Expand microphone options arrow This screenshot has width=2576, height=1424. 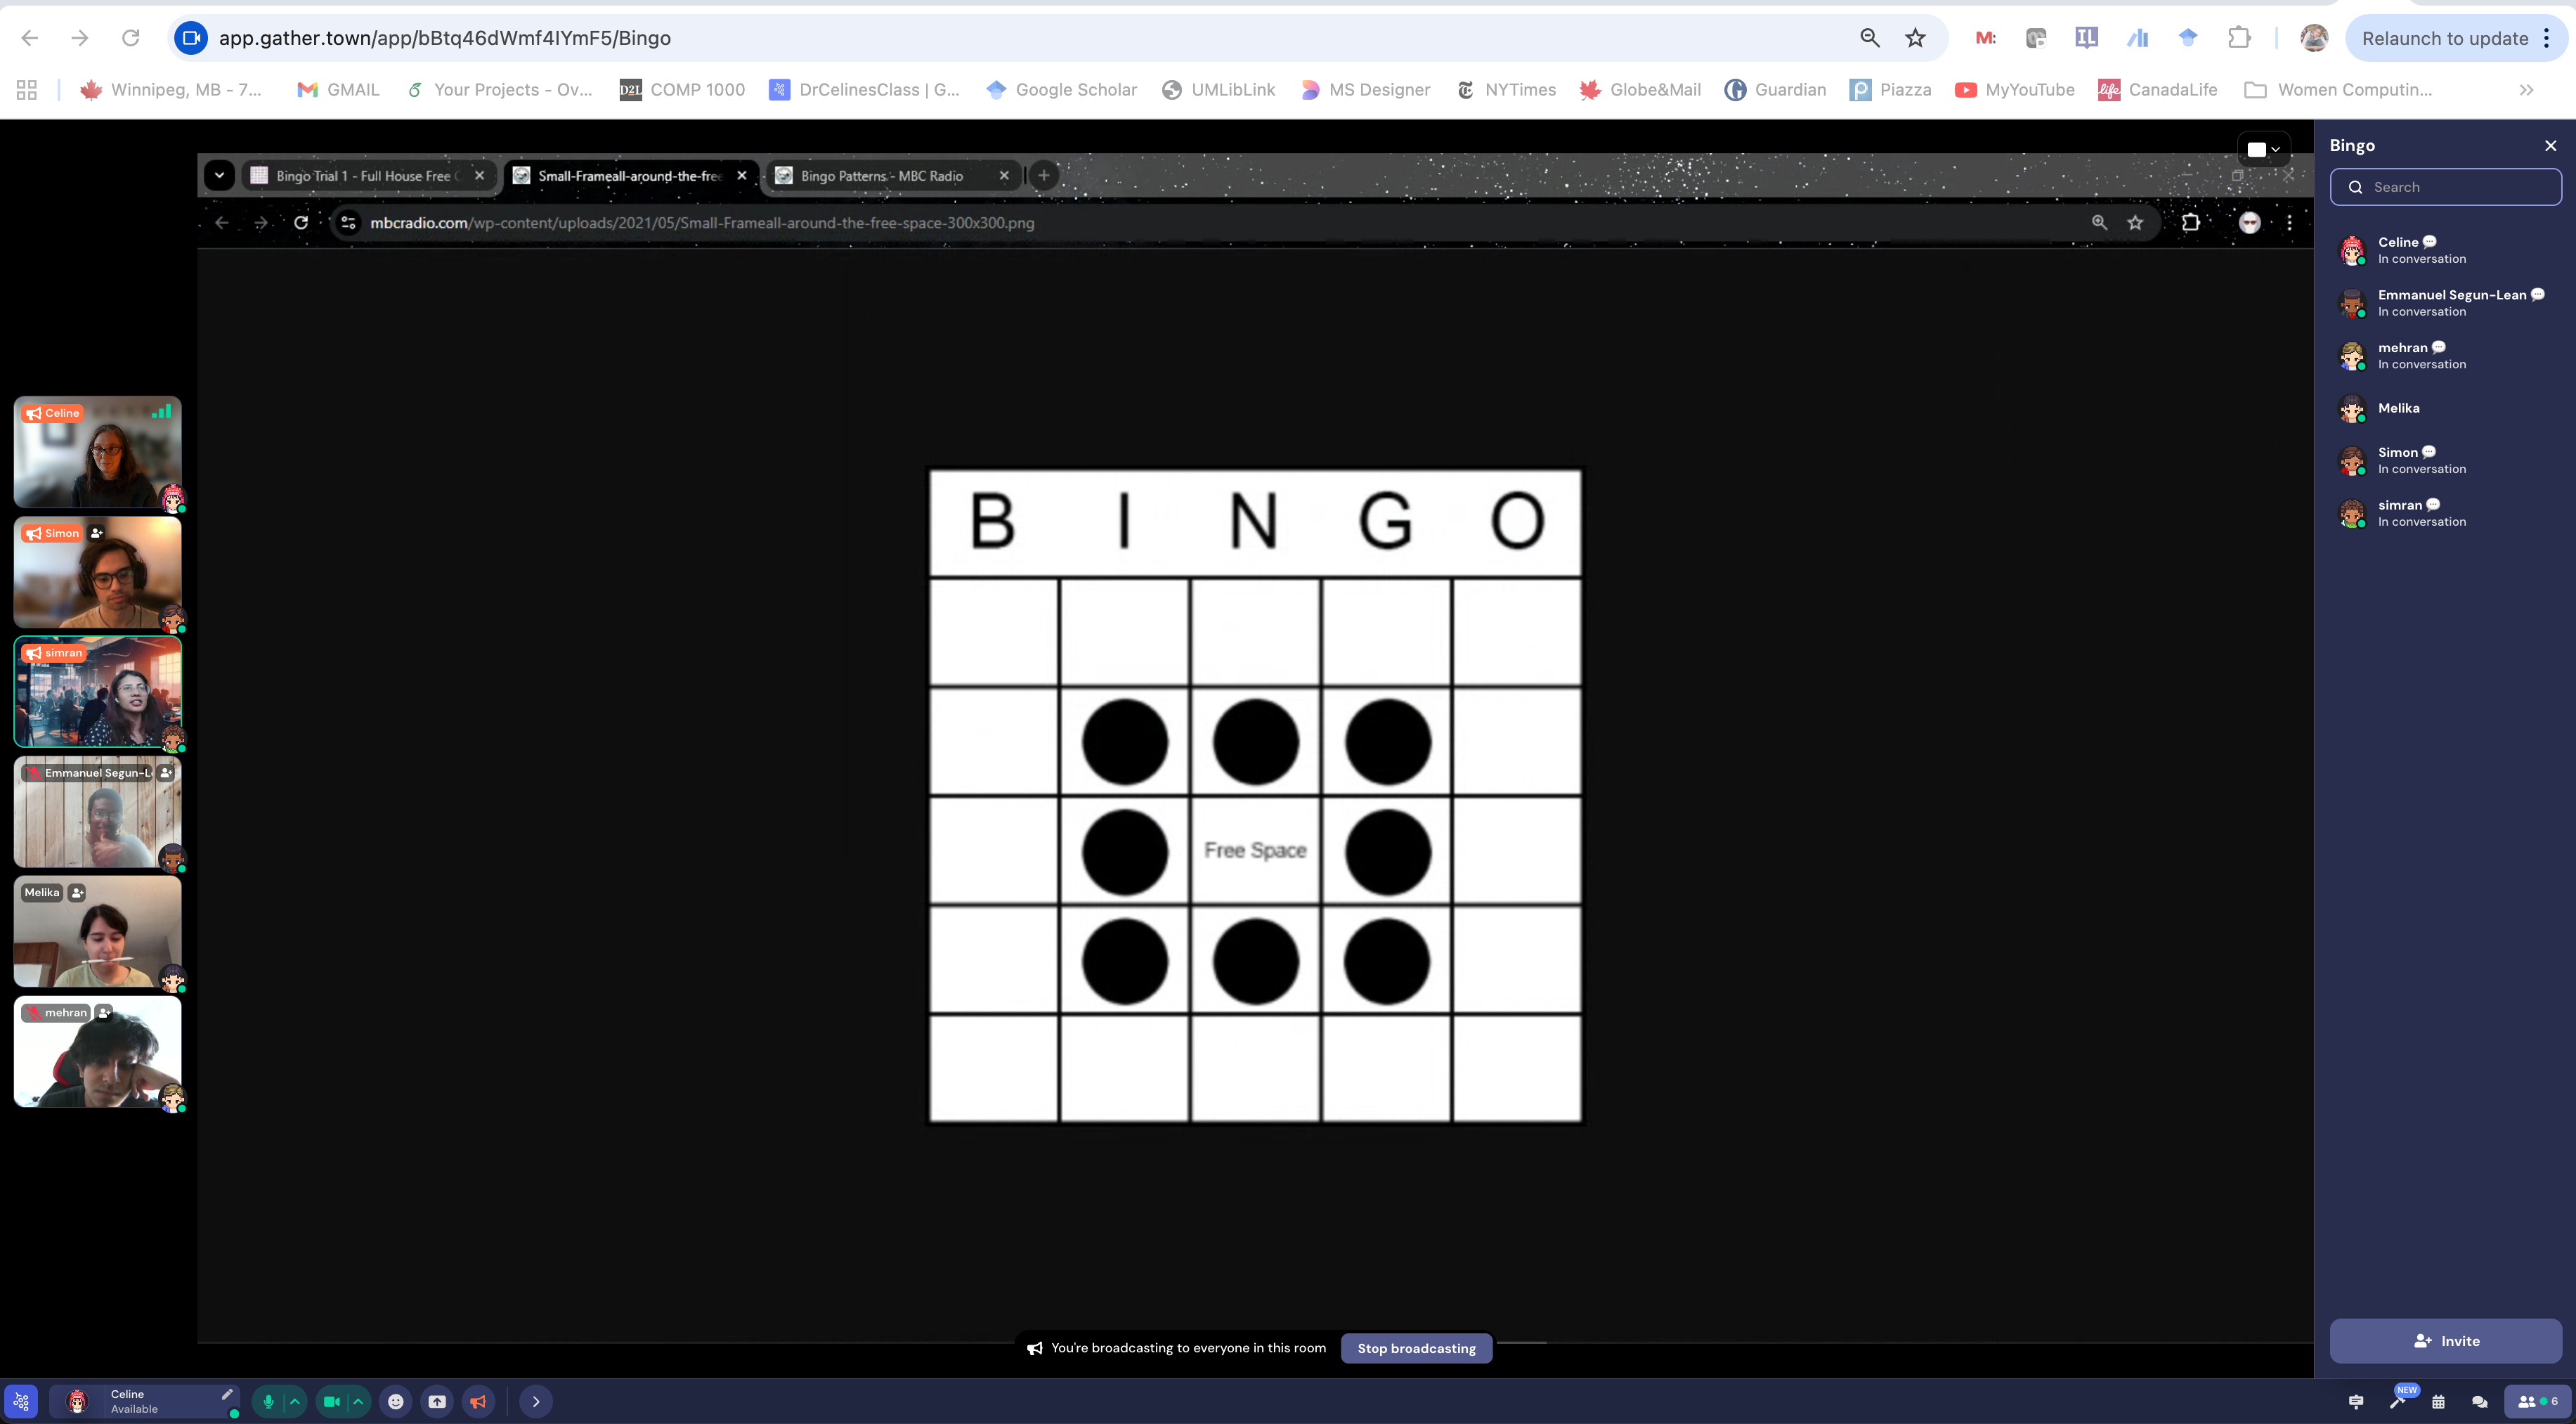pyautogui.click(x=294, y=1401)
